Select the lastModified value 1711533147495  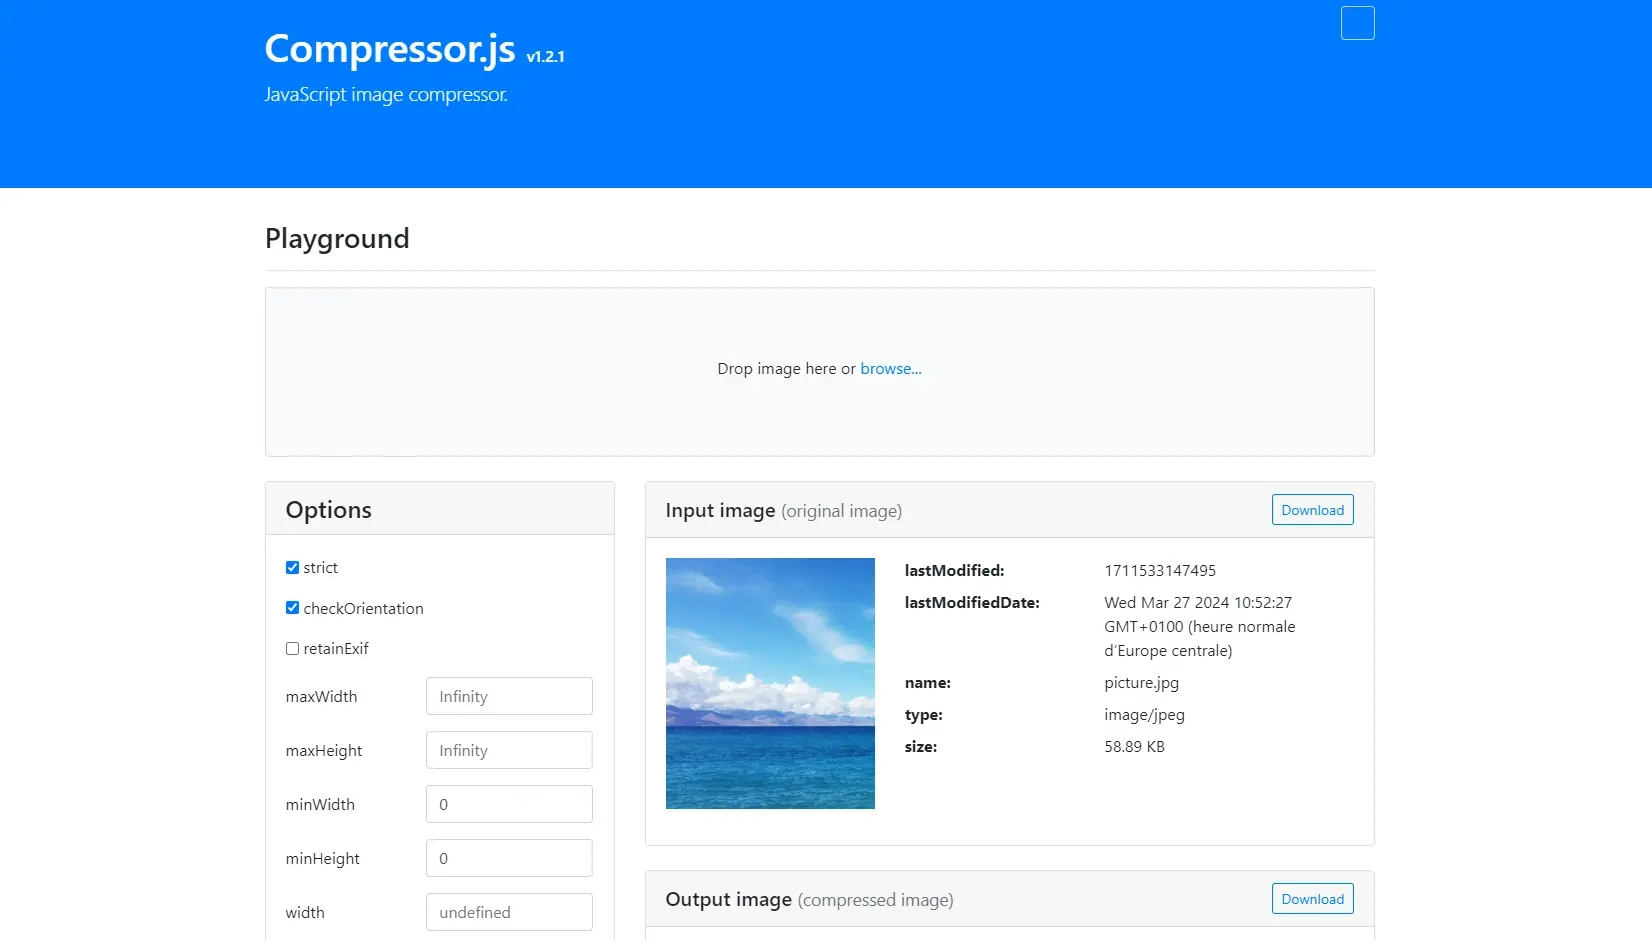coord(1160,570)
